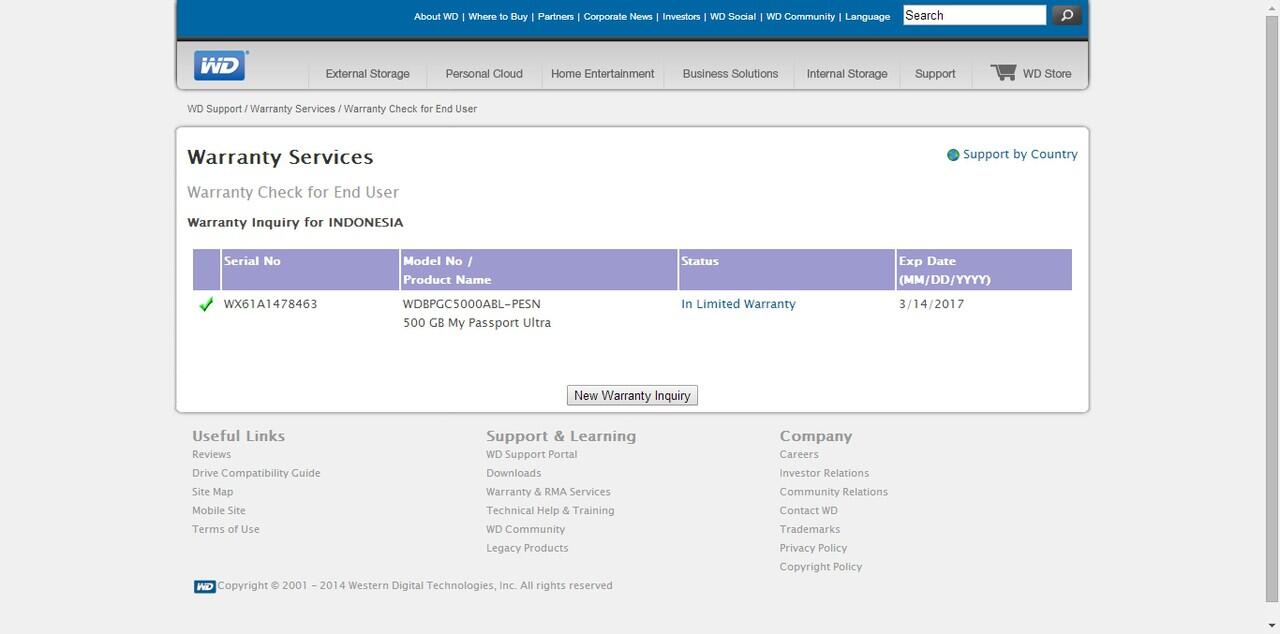Open the Personal Cloud menu
The image size is (1280, 634).
[x=484, y=74]
